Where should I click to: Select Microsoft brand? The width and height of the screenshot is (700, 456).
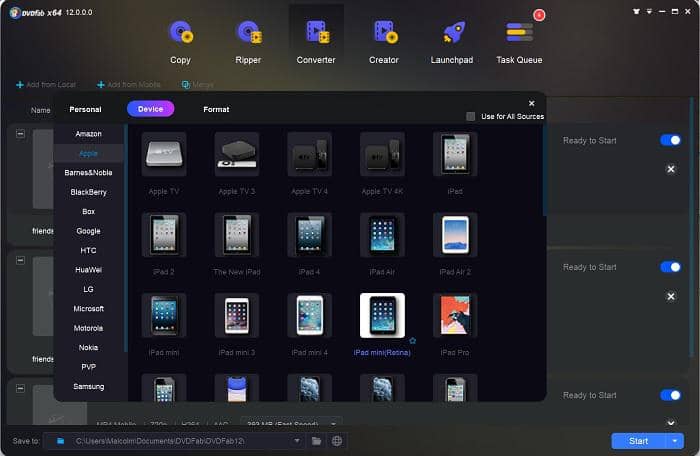(88, 309)
